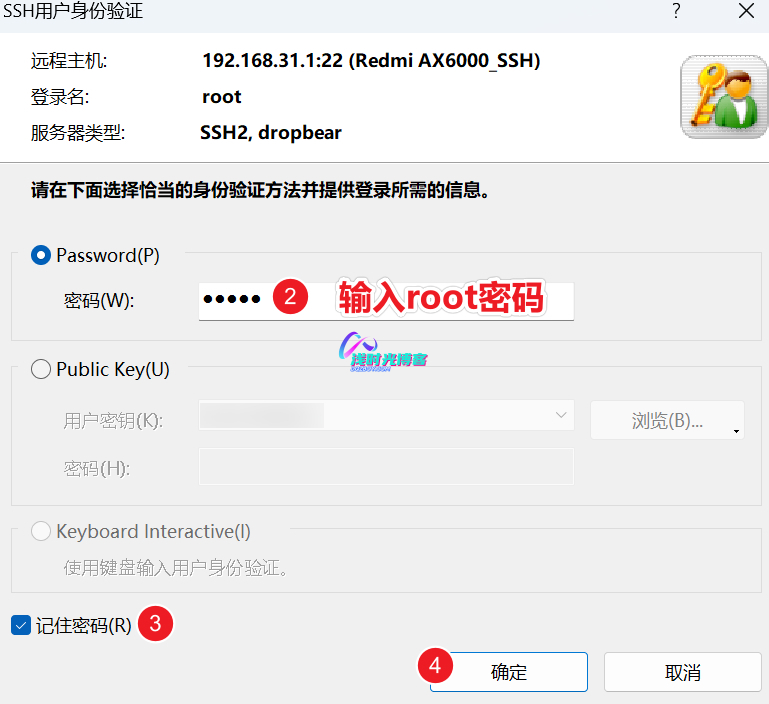The image size is (769, 704).
Task: Click the red step 3 badge
Action: click(x=155, y=625)
